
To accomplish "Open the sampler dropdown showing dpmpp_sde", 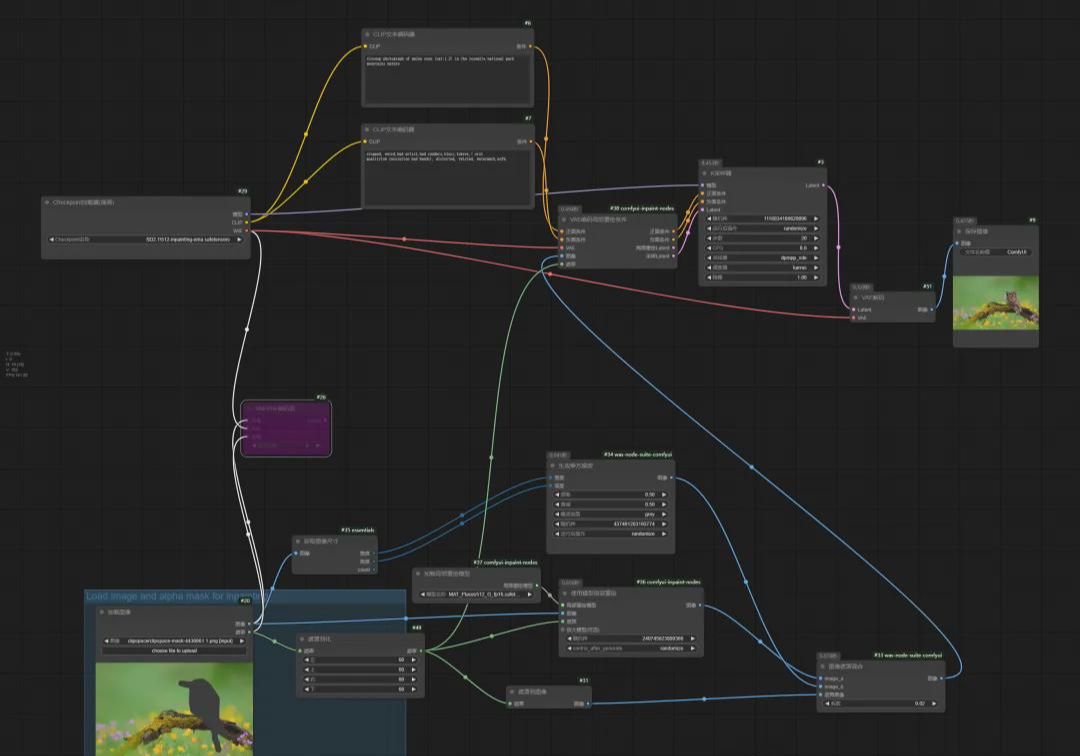I will point(762,258).
